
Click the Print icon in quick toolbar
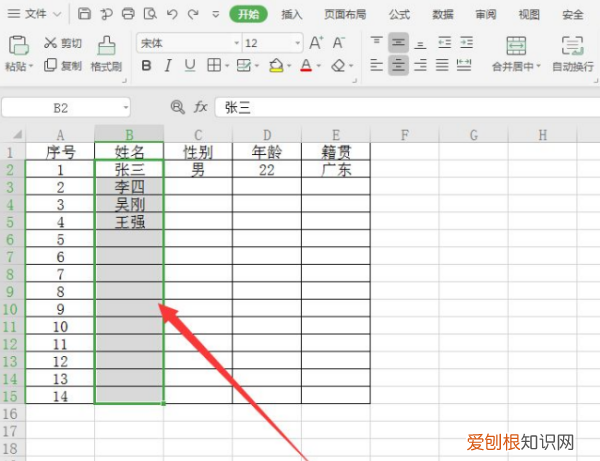(128, 14)
